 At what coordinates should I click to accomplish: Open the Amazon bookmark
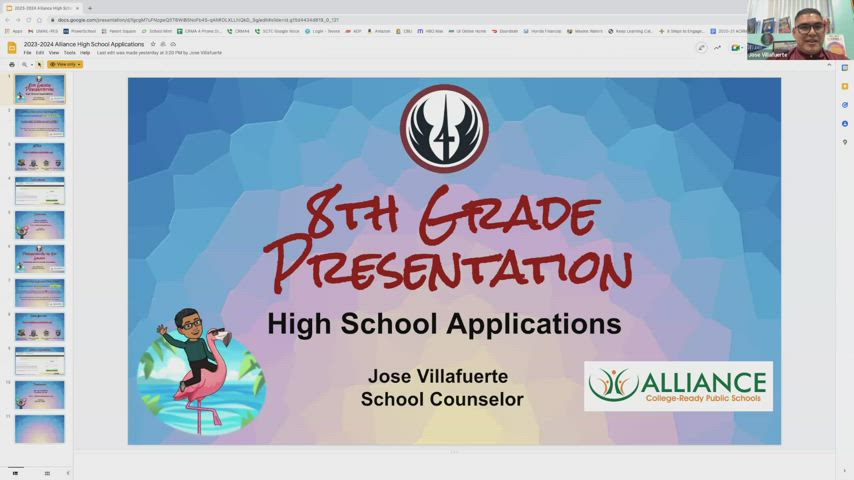click(379, 31)
